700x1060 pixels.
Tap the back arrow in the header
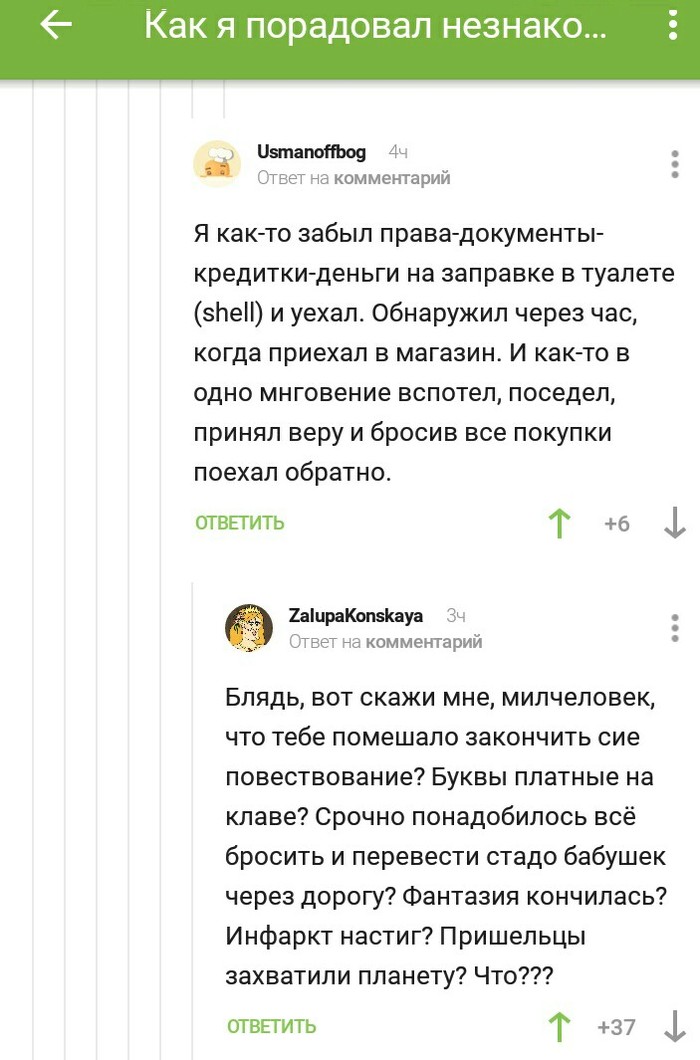(x=55, y=27)
